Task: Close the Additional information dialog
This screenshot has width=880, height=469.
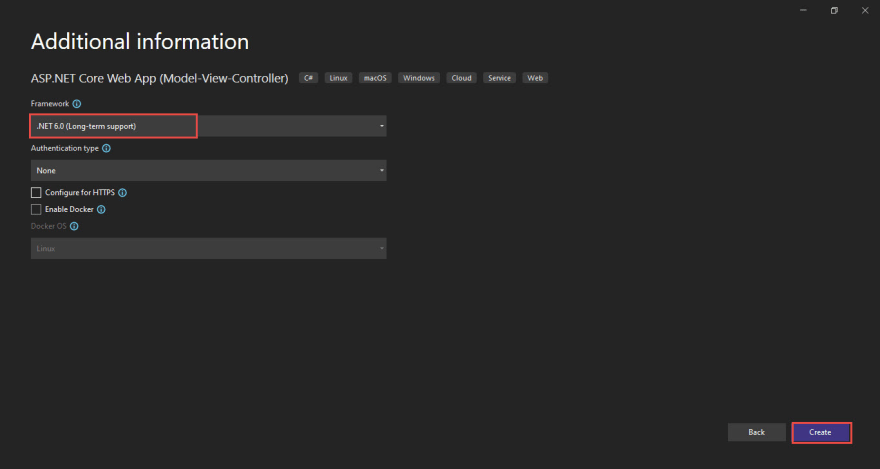Action: [865, 10]
